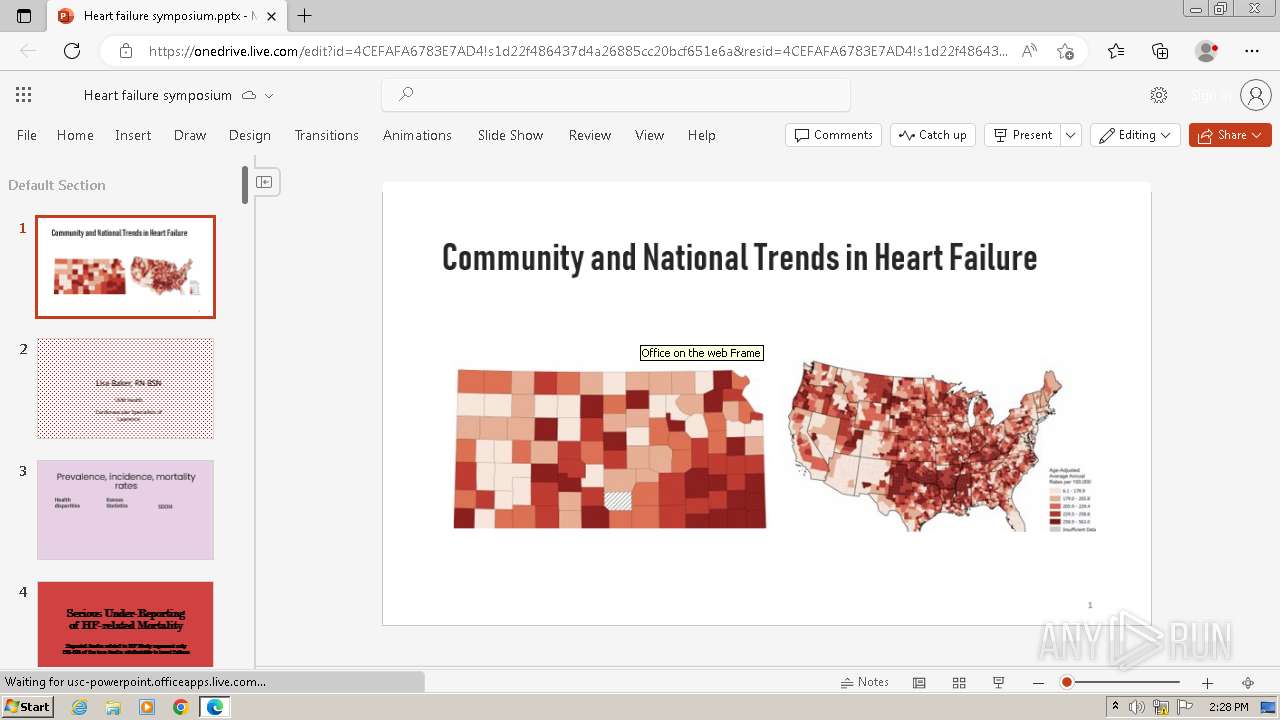The height and width of the screenshot is (720, 1280).
Task: Open the Office app launcher grid
Action: pos(23,95)
